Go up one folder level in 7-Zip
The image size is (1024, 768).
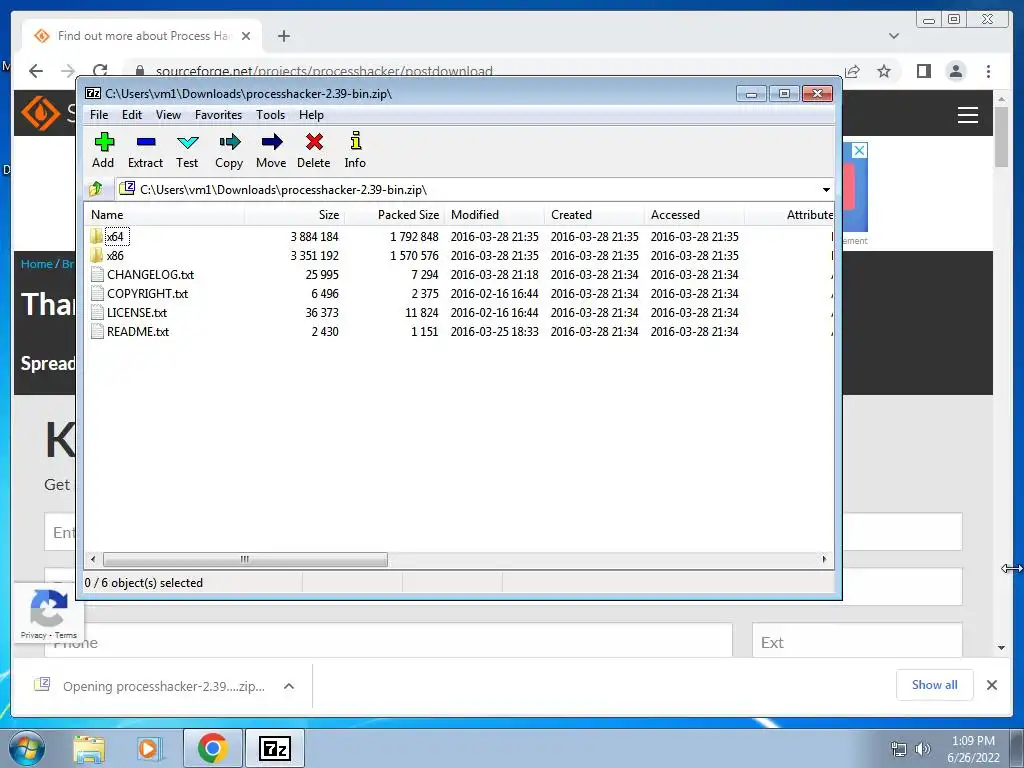96,189
